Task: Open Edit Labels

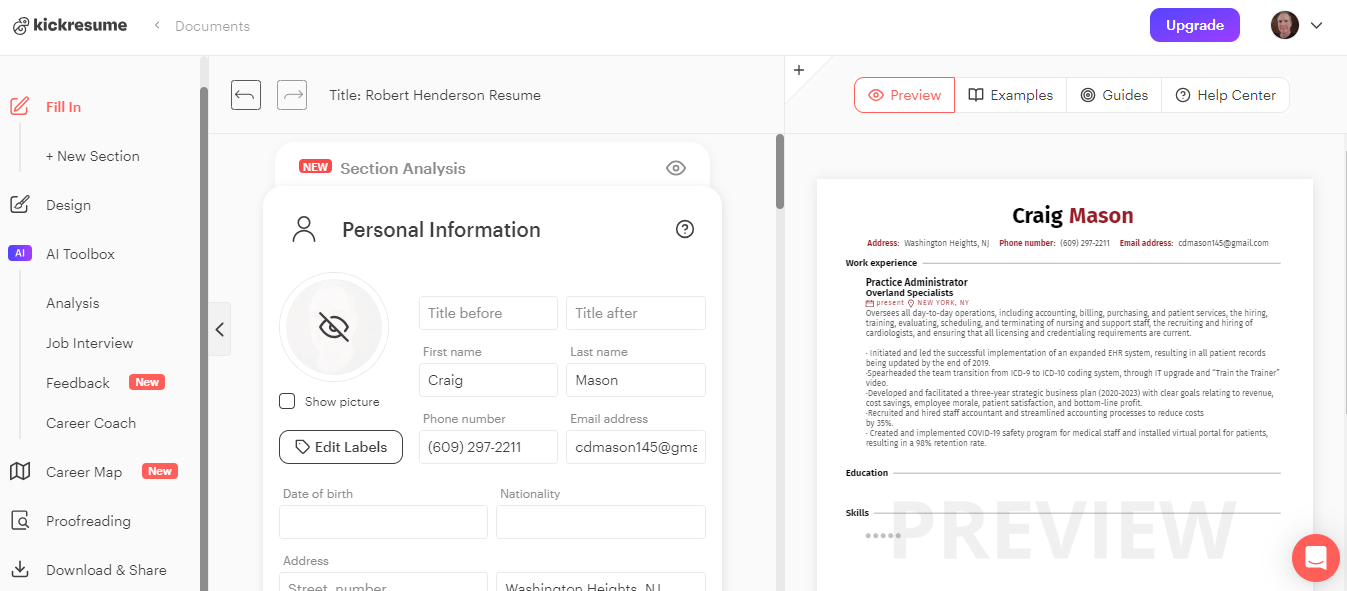Action: tap(340, 446)
